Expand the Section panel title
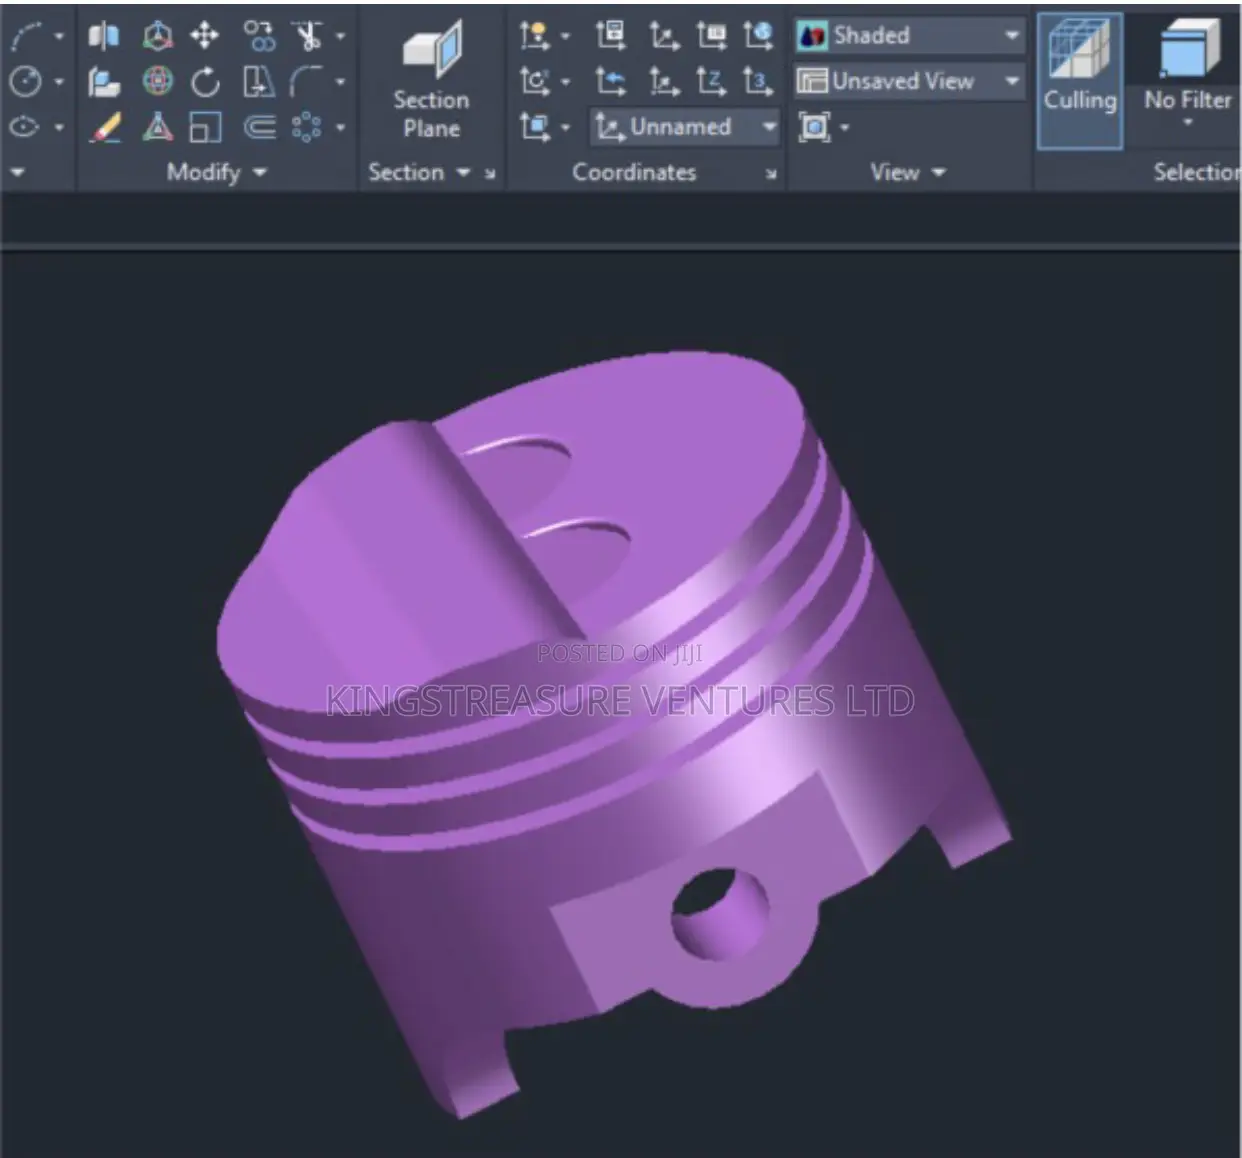1242x1158 pixels. point(419,172)
